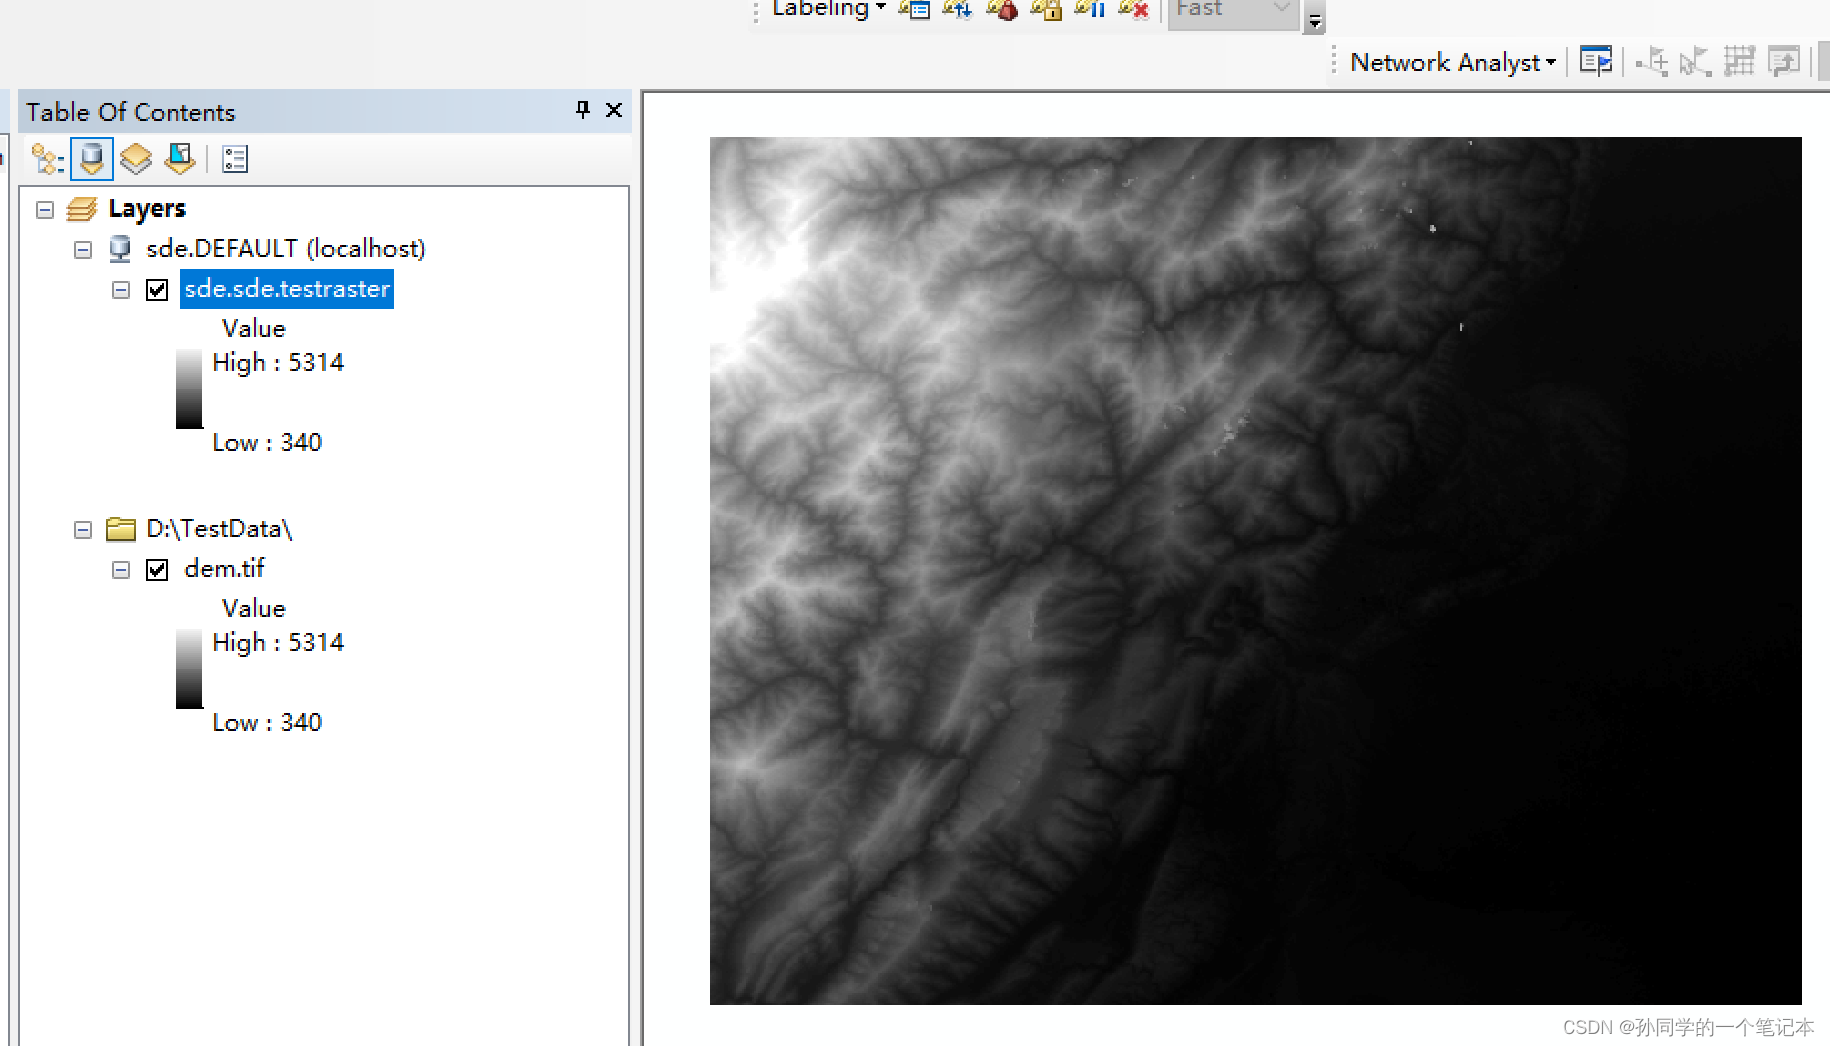Click the DEM raster in map view
Screen dimensions: 1830x1046
tap(1255, 570)
